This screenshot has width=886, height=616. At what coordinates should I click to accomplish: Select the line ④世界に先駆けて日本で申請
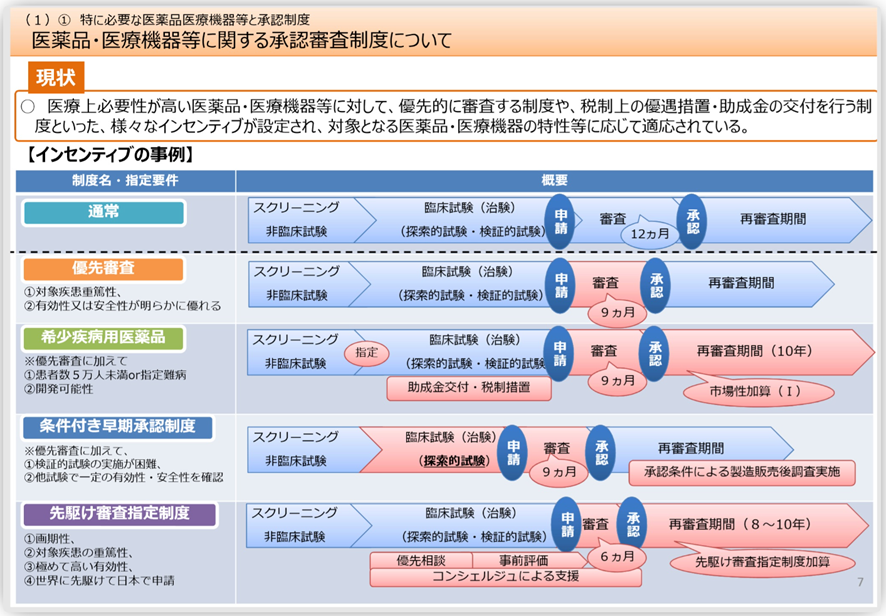tap(99, 581)
